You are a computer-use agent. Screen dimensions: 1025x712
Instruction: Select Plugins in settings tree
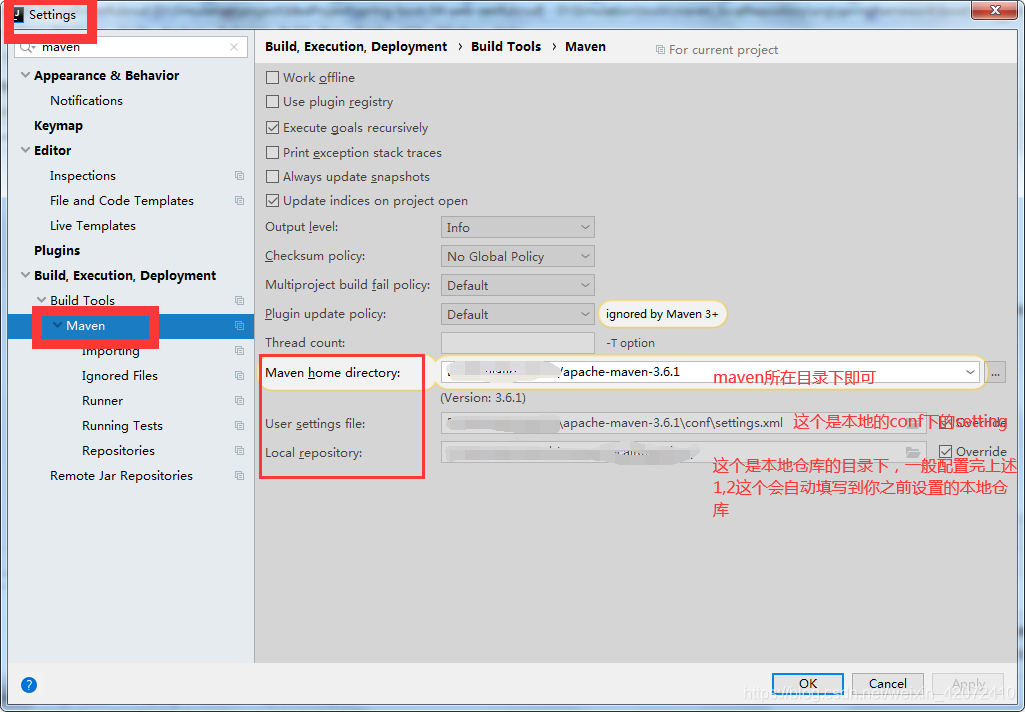click(x=57, y=250)
